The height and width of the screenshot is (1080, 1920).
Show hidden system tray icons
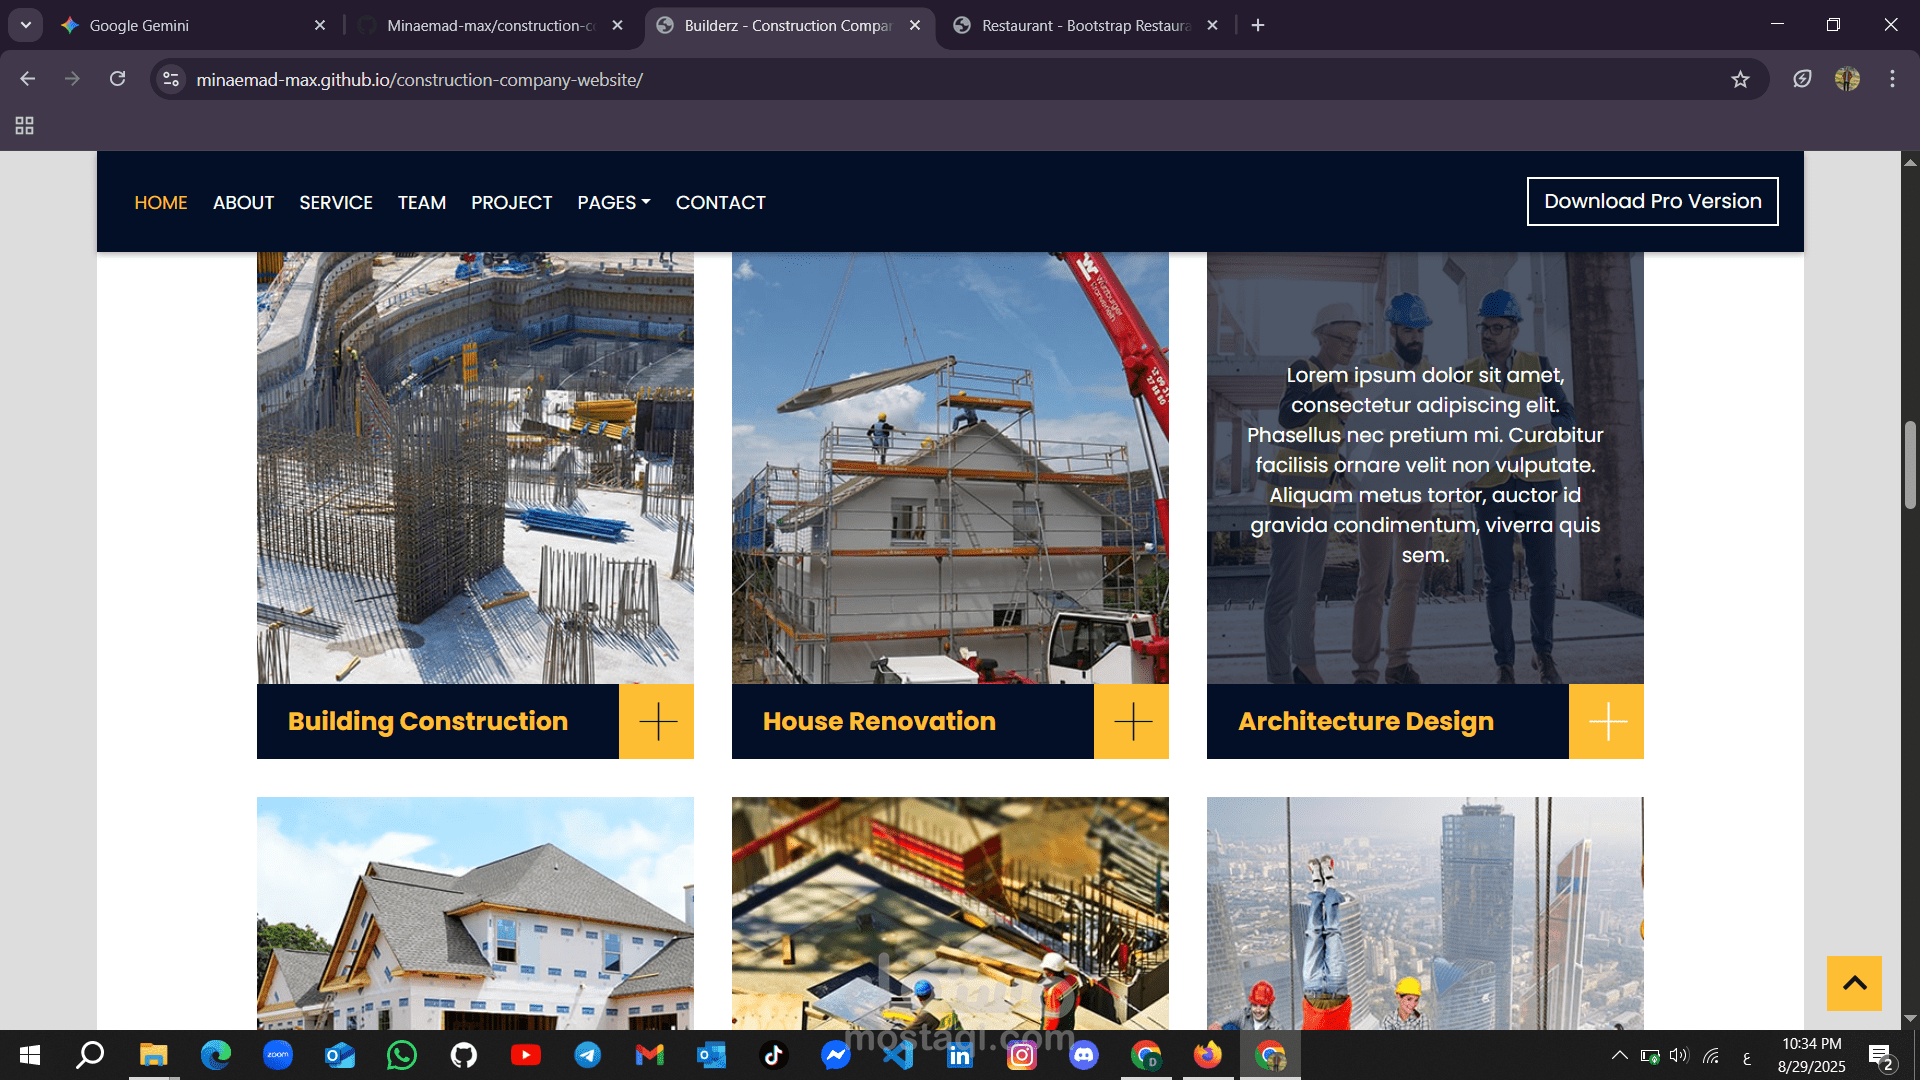pos(1619,1055)
